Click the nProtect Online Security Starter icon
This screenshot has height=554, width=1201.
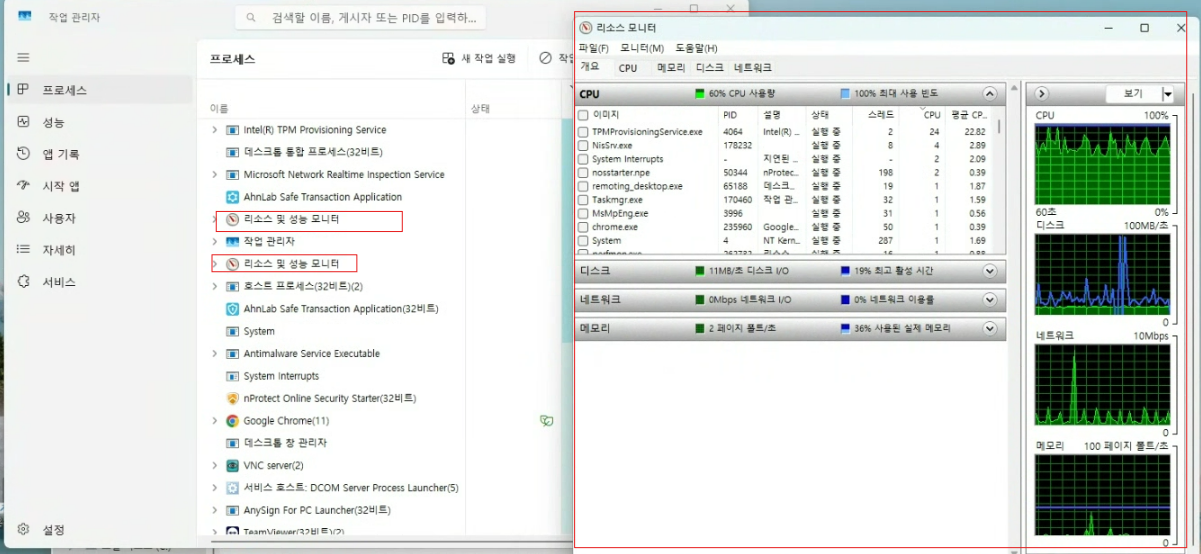233,398
